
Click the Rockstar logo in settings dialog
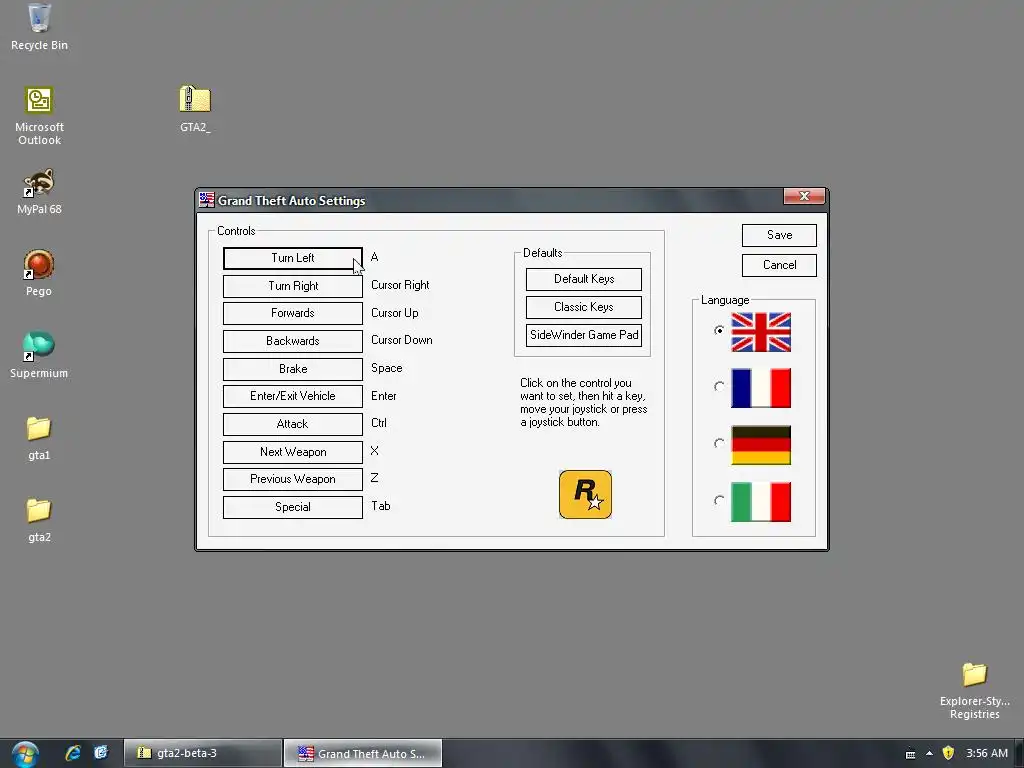pyautogui.click(x=585, y=494)
